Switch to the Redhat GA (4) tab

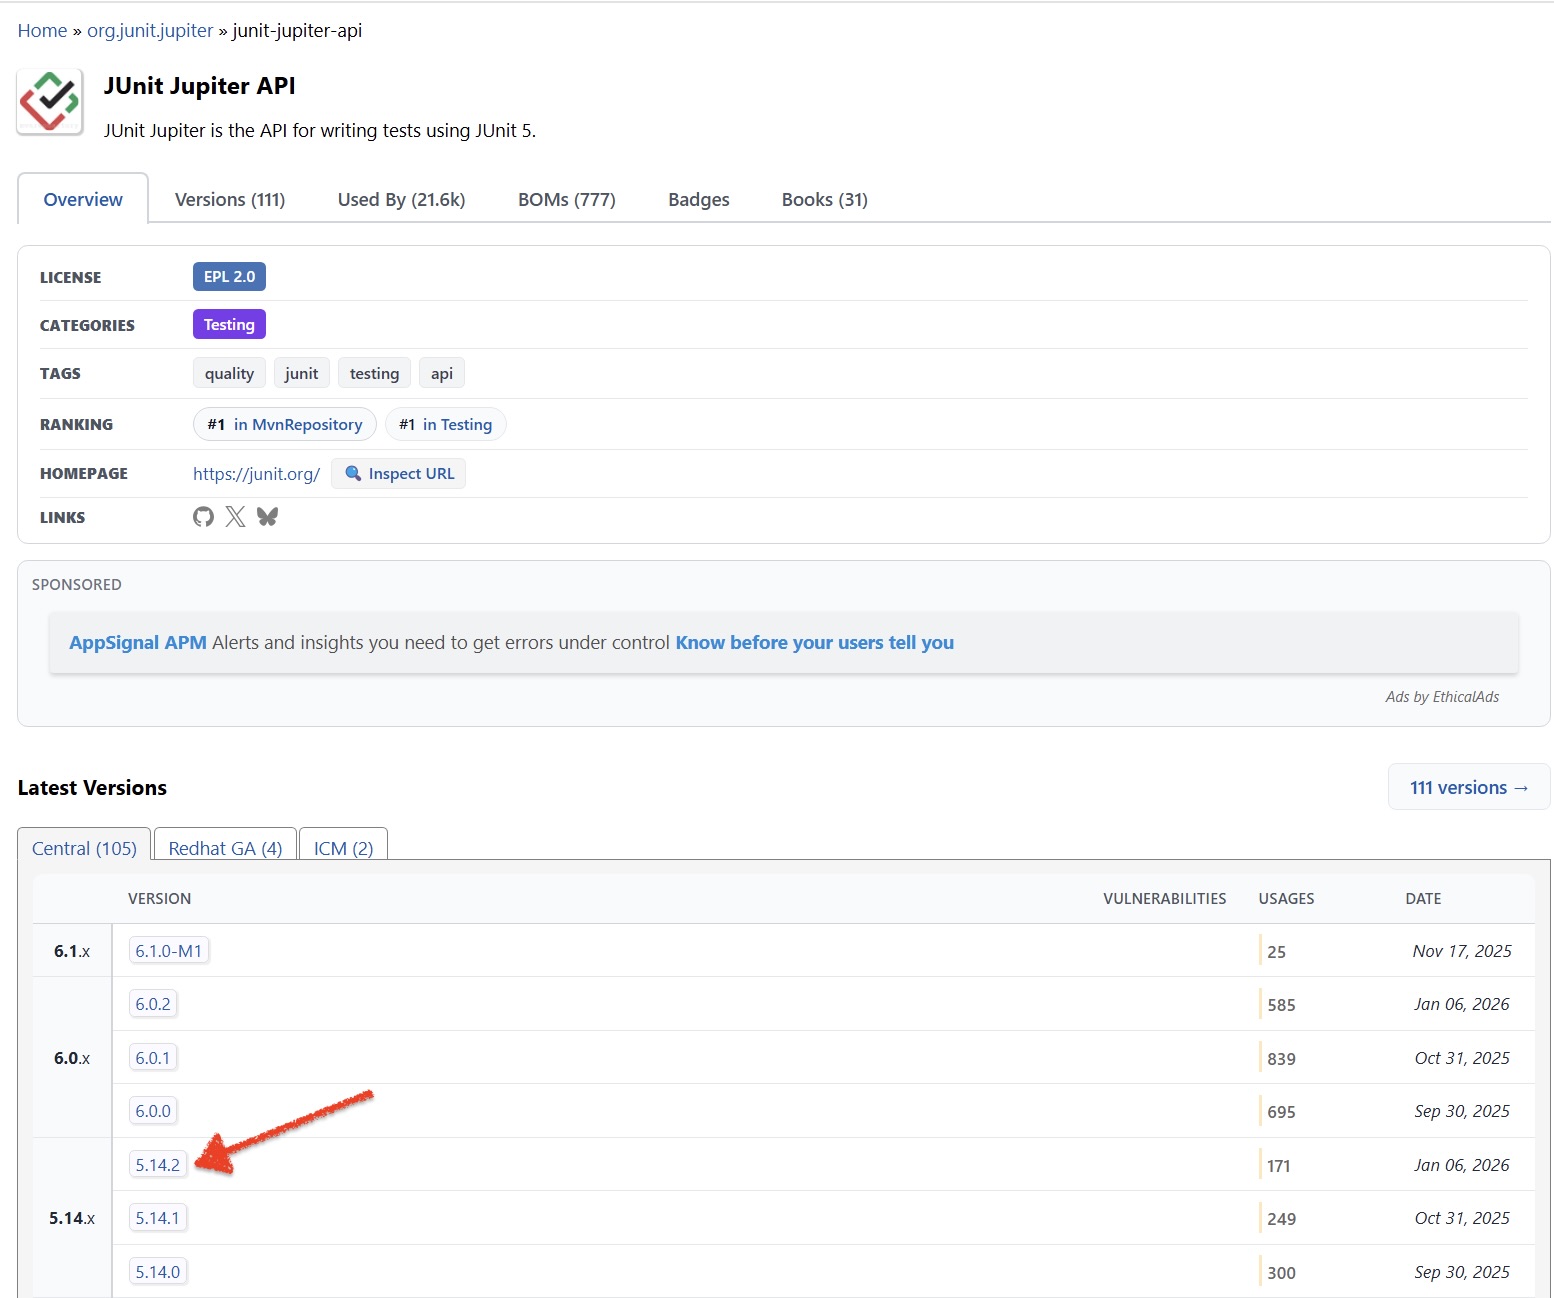pyautogui.click(x=225, y=848)
